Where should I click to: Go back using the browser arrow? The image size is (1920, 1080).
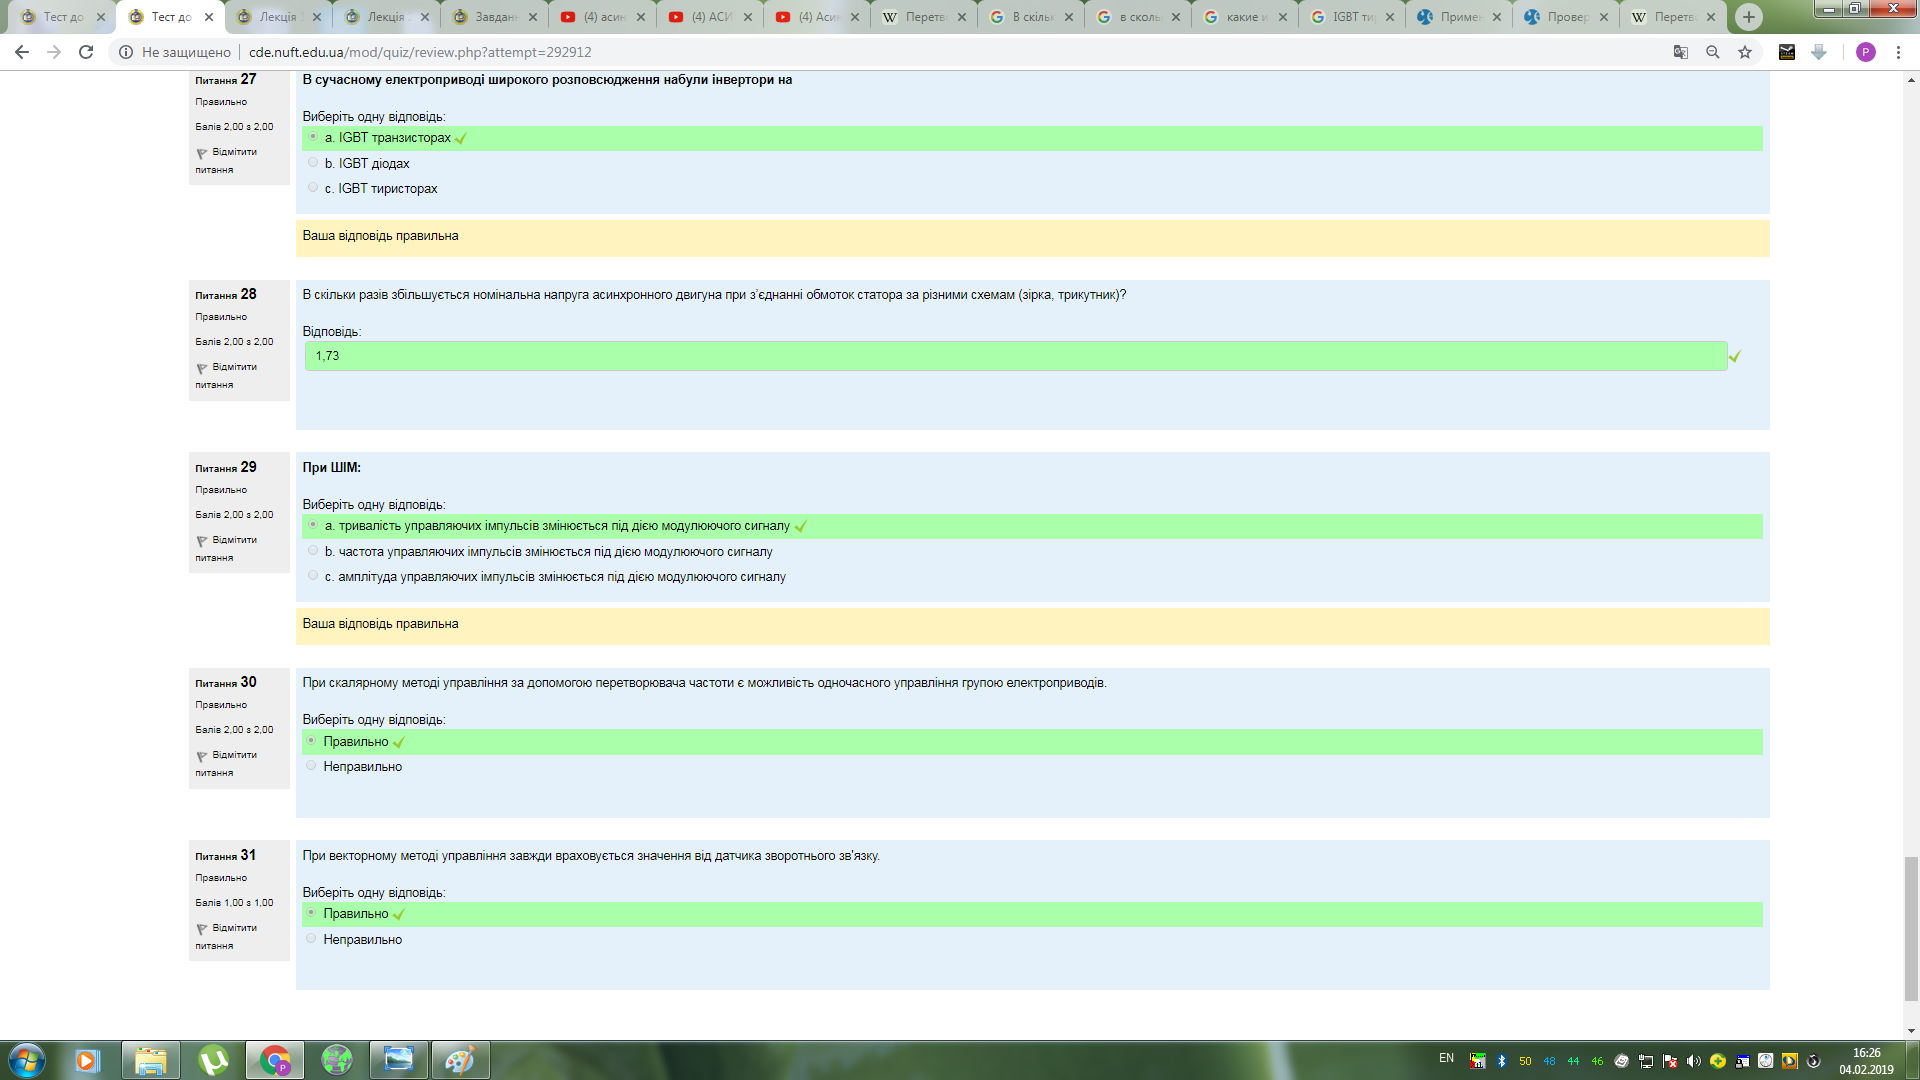click(22, 52)
